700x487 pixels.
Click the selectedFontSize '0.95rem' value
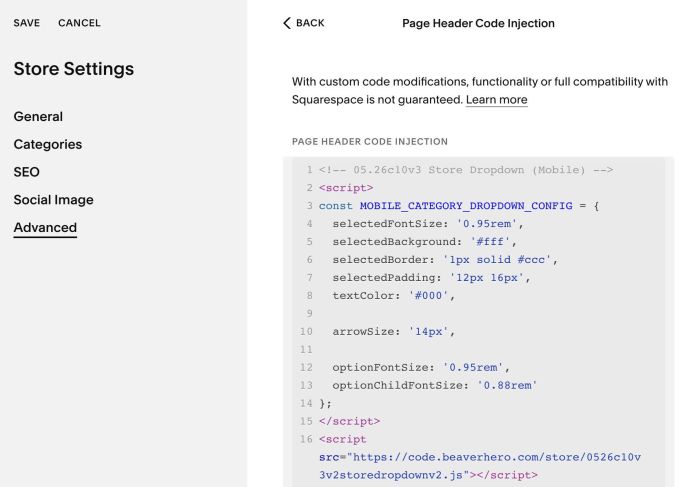pos(487,224)
